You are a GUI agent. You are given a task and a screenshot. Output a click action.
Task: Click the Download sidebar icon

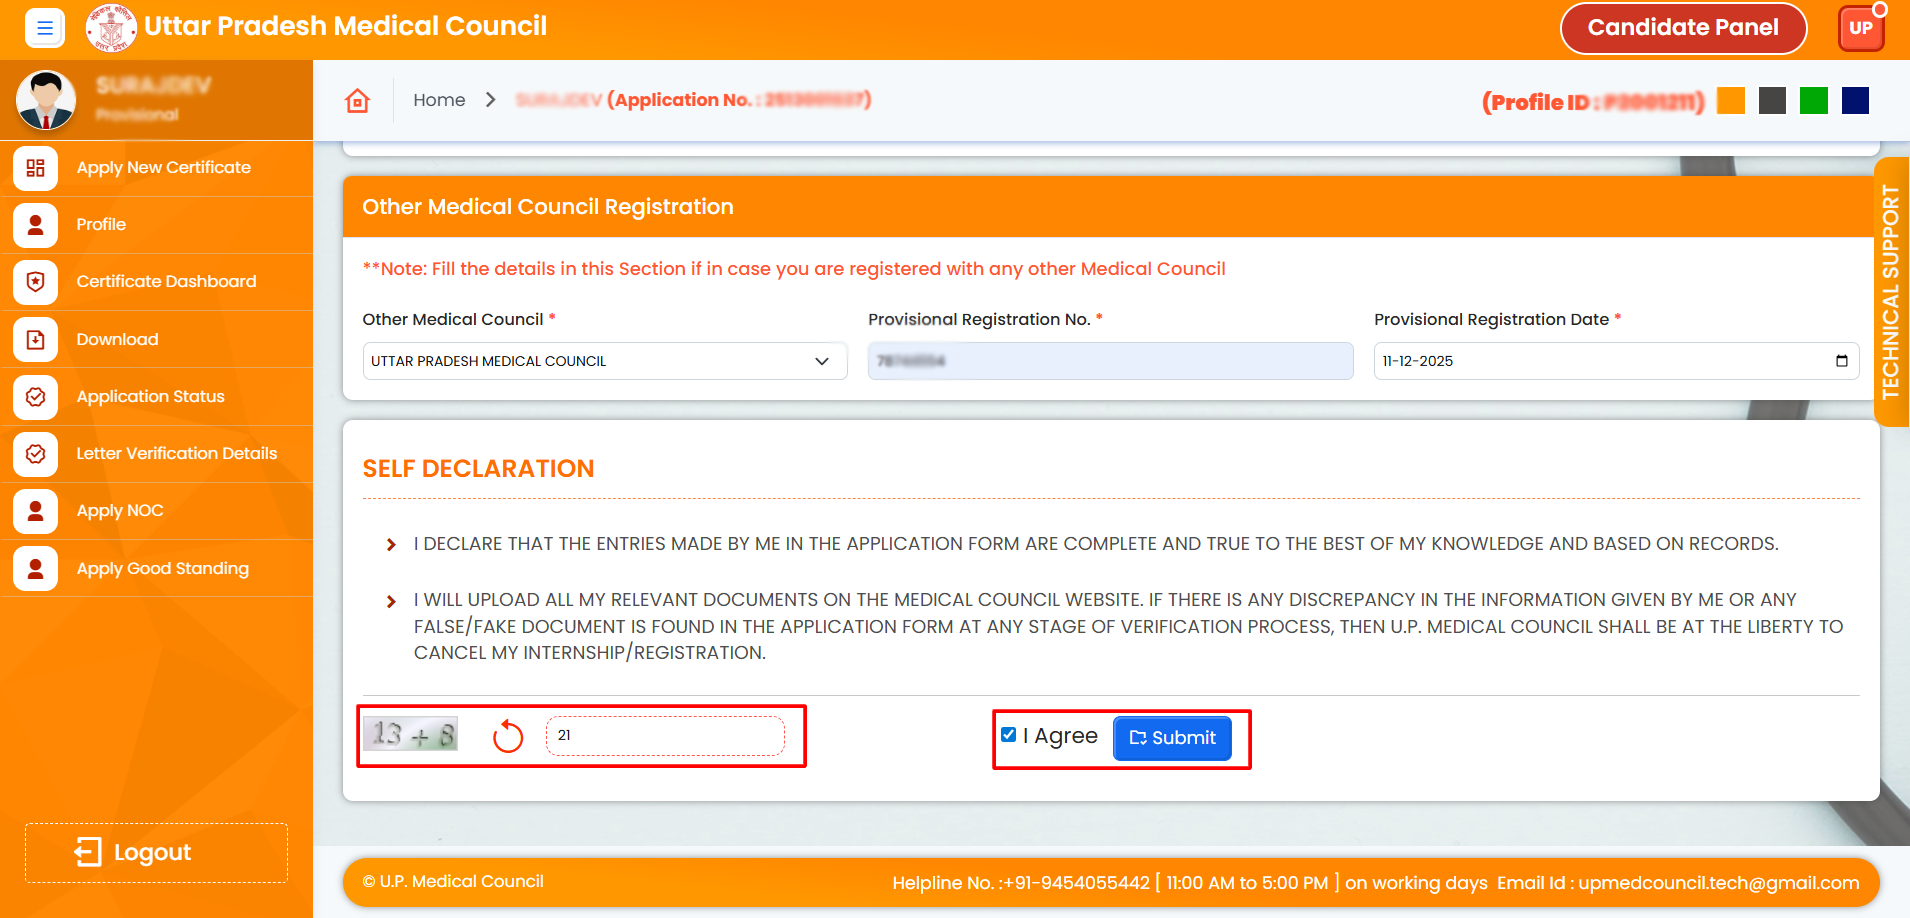[x=36, y=340]
